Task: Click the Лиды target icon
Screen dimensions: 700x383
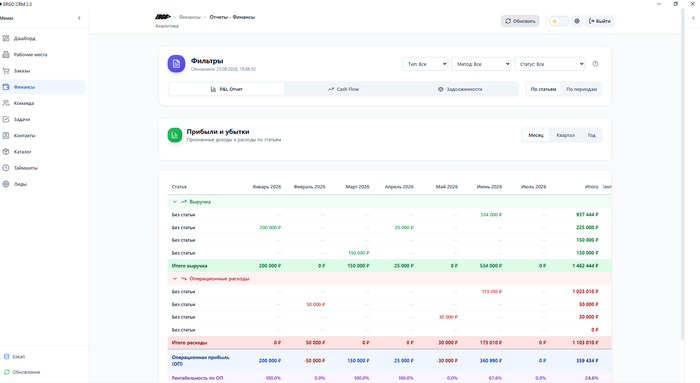Action: coord(6,184)
